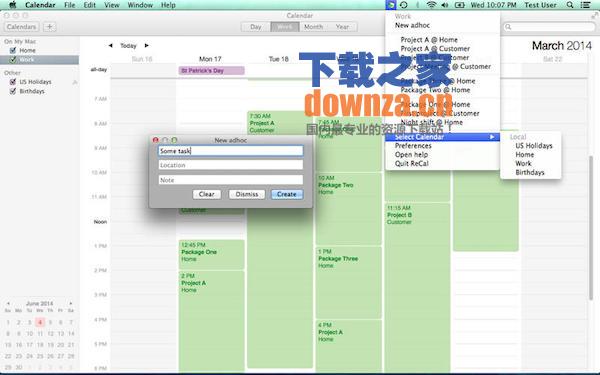Show next month in mini calendar
Screen dimensions: 600x375
coord(71,303)
